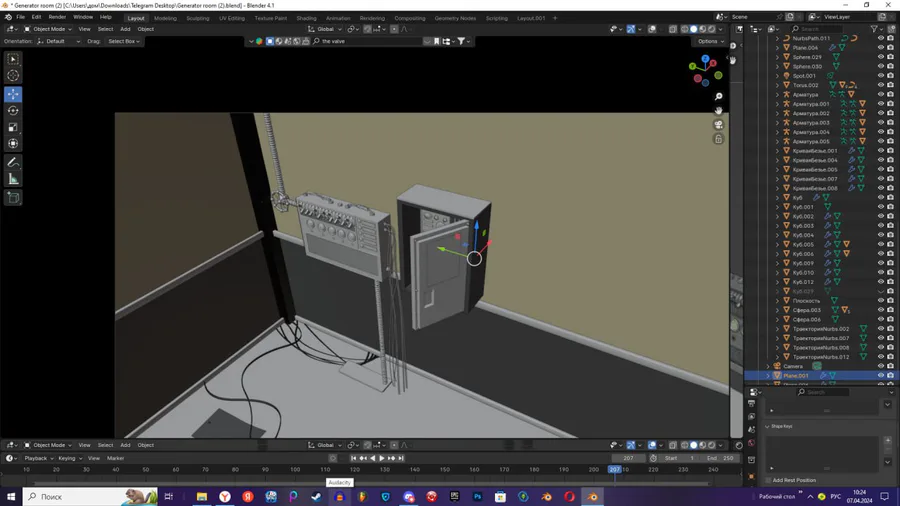This screenshot has width=900, height=506.
Task: Activate the Move tool
Action: [x=13, y=94]
